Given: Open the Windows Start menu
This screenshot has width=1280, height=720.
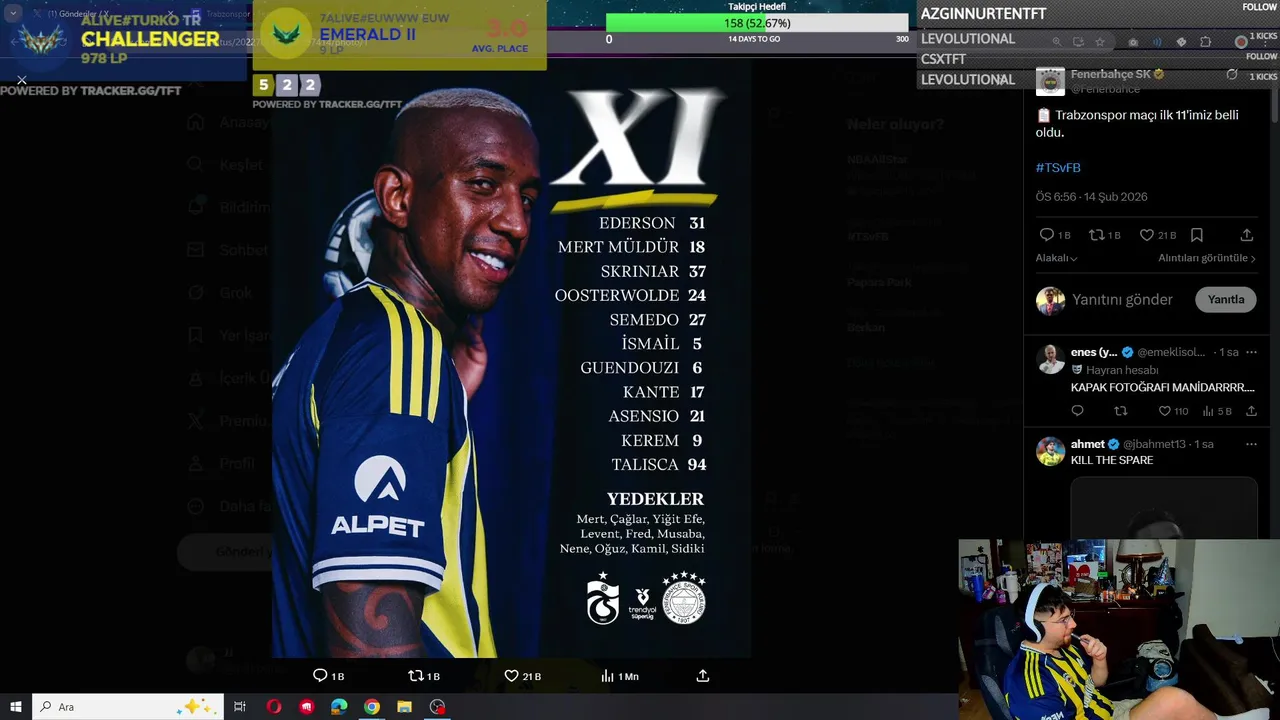Looking at the screenshot, I should [x=16, y=707].
